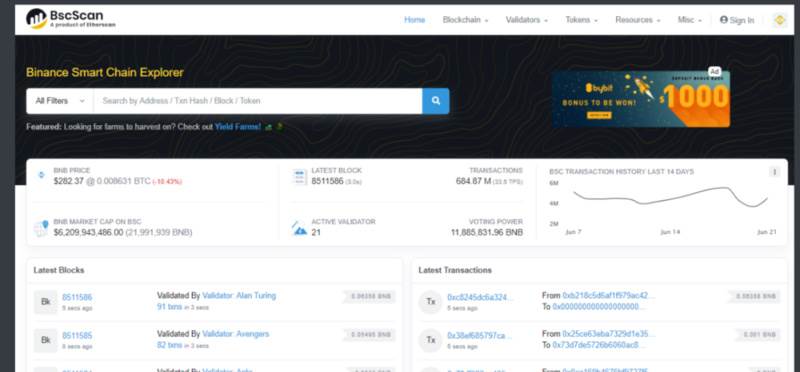Open Validator: Alan Turing
Image resolution: width=800 pixels, height=372 pixels.
(239, 295)
